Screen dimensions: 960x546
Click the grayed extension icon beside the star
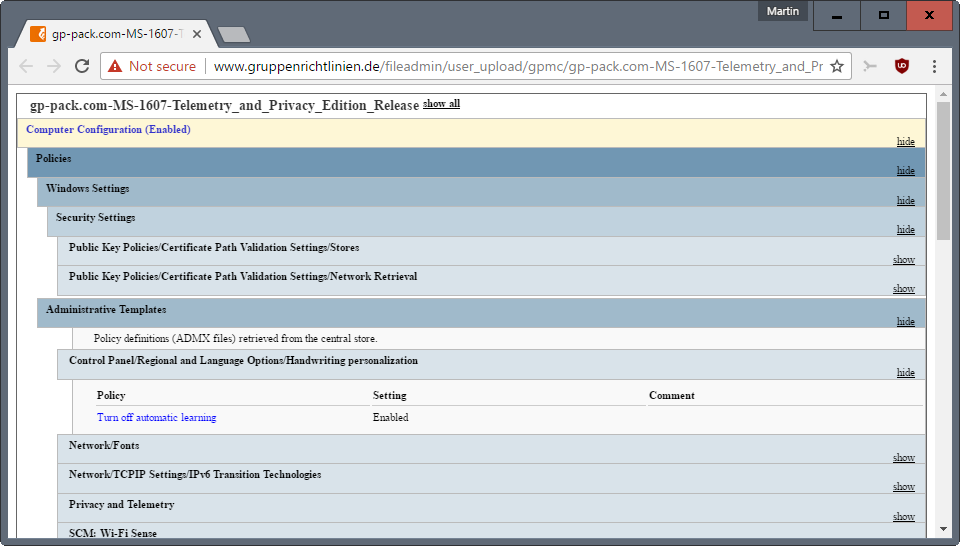click(869, 66)
